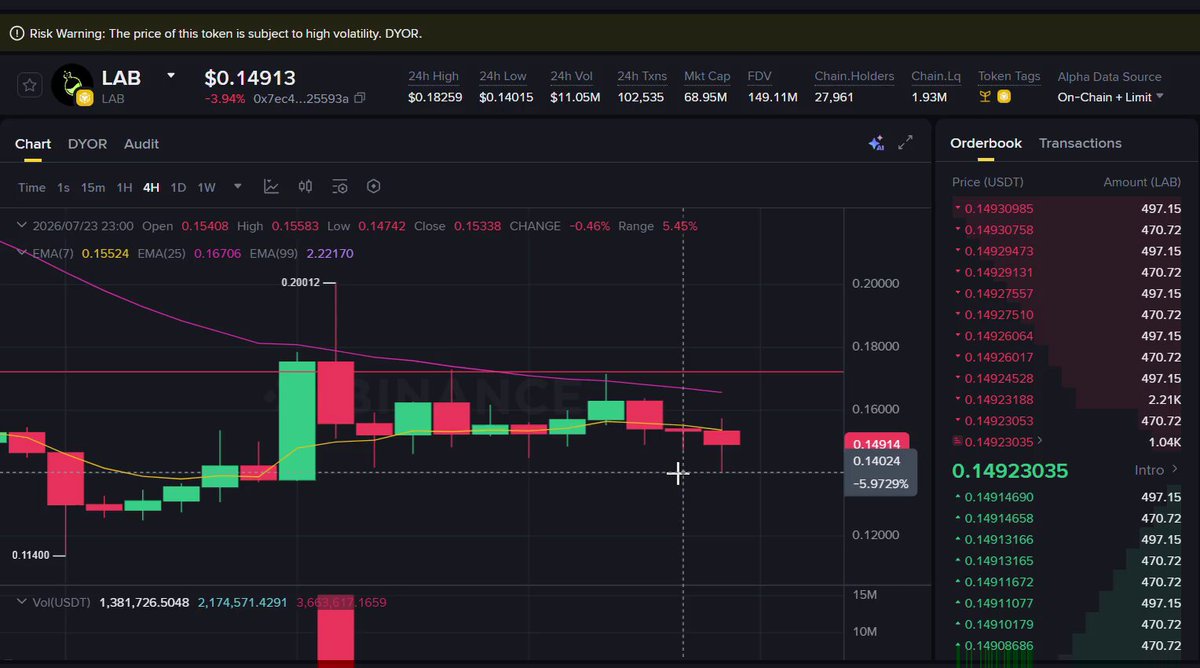Collapse the OHLC candle info row chevron

[21, 226]
